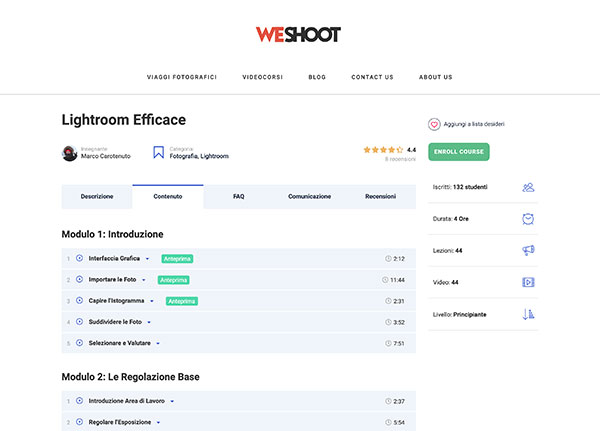
Task: Open the Importare le Foto lesson title
Action: [x=112, y=279]
